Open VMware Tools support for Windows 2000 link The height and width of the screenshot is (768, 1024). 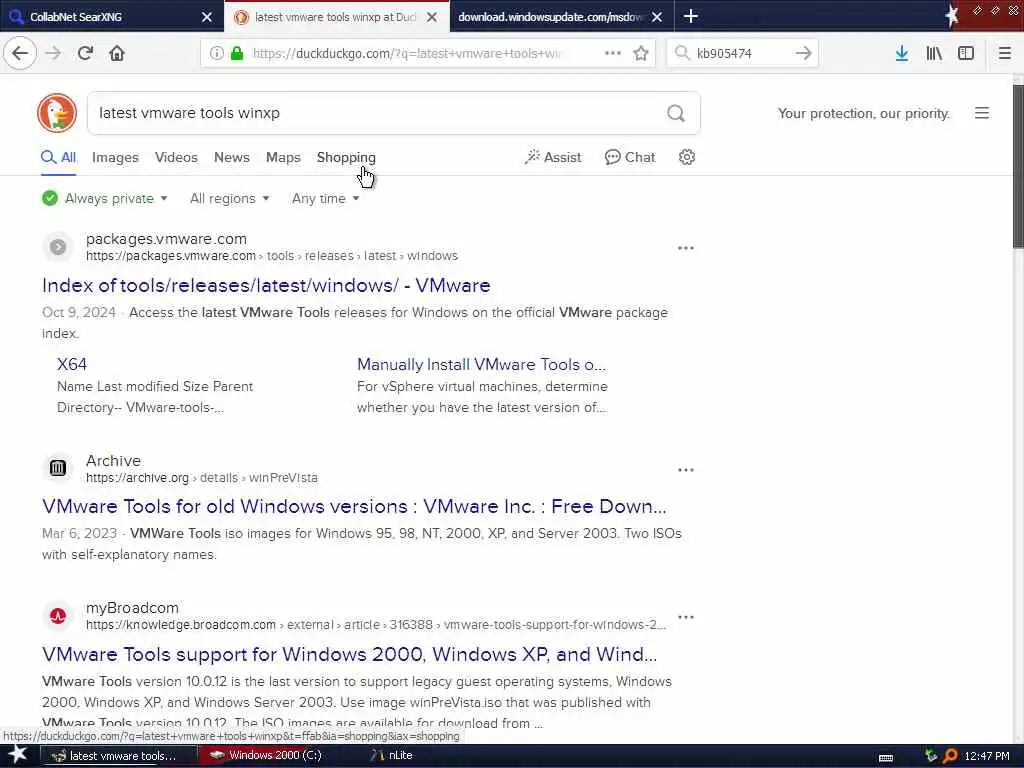click(x=349, y=654)
